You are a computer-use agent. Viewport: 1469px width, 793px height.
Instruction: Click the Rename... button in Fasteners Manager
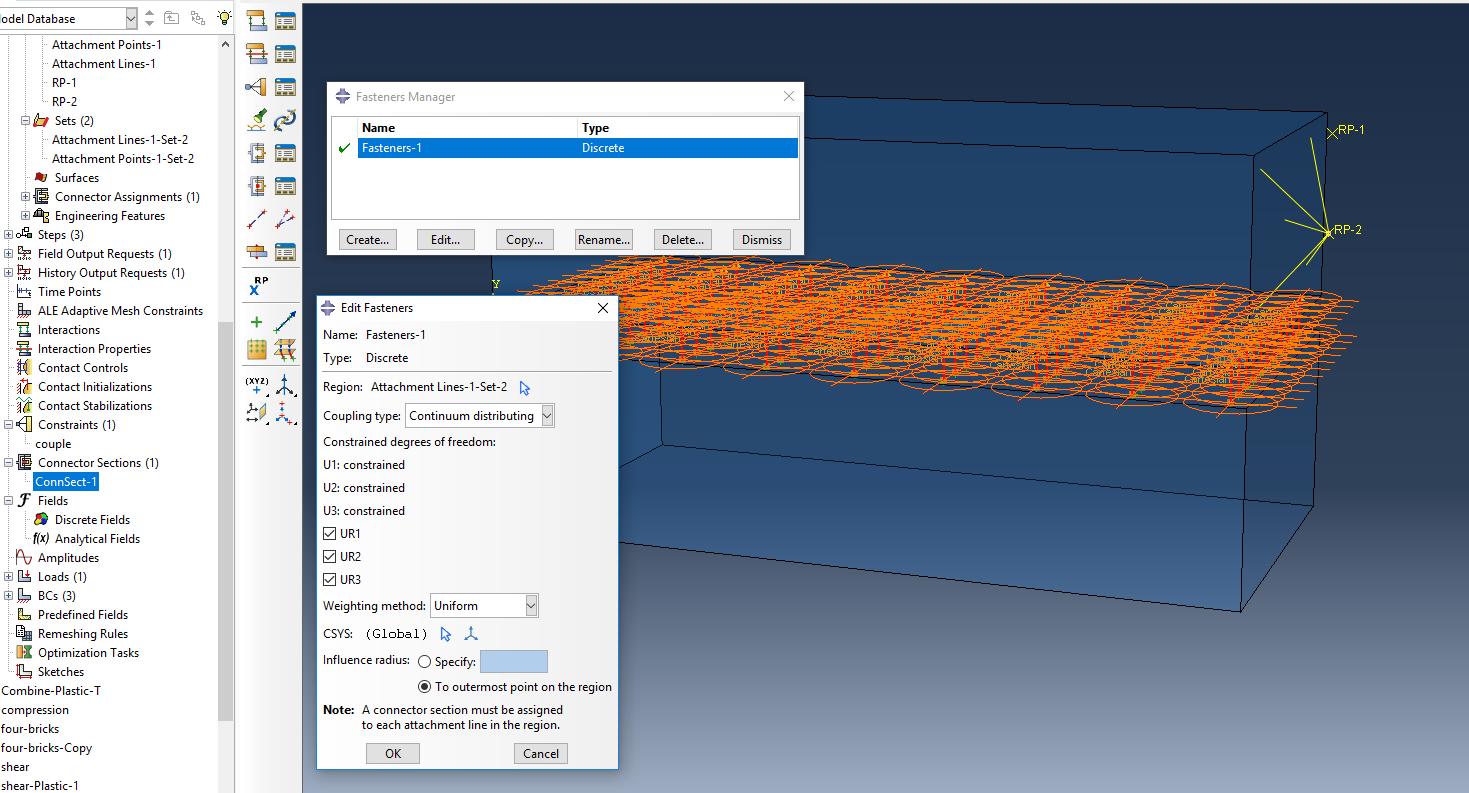click(604, 240)
